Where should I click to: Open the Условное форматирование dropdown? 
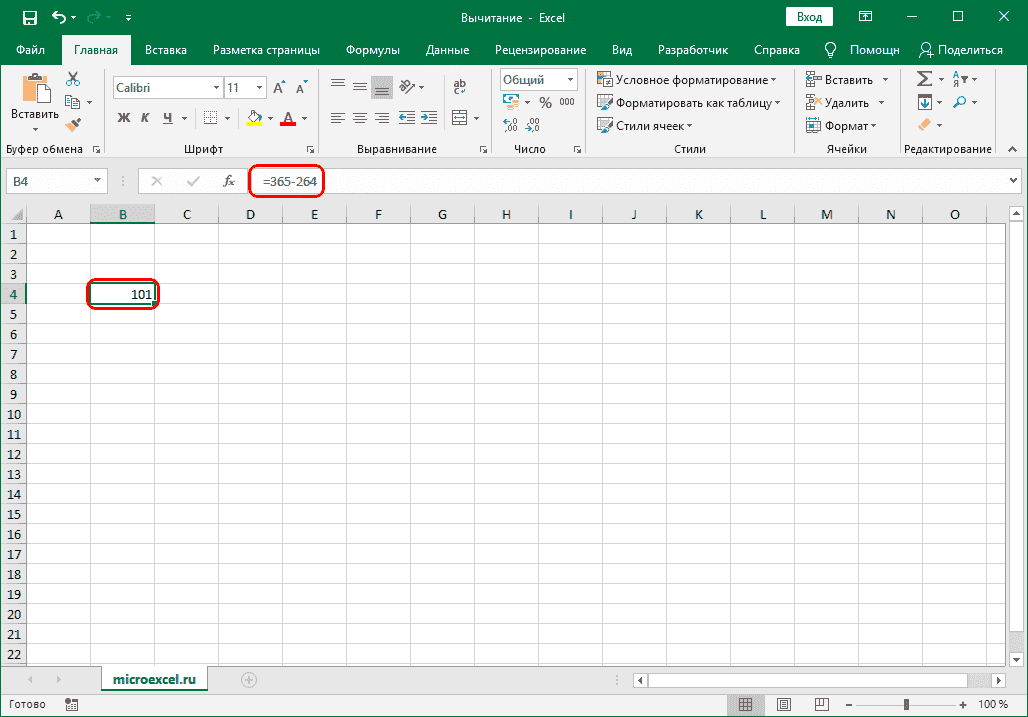tap(686, 80)
